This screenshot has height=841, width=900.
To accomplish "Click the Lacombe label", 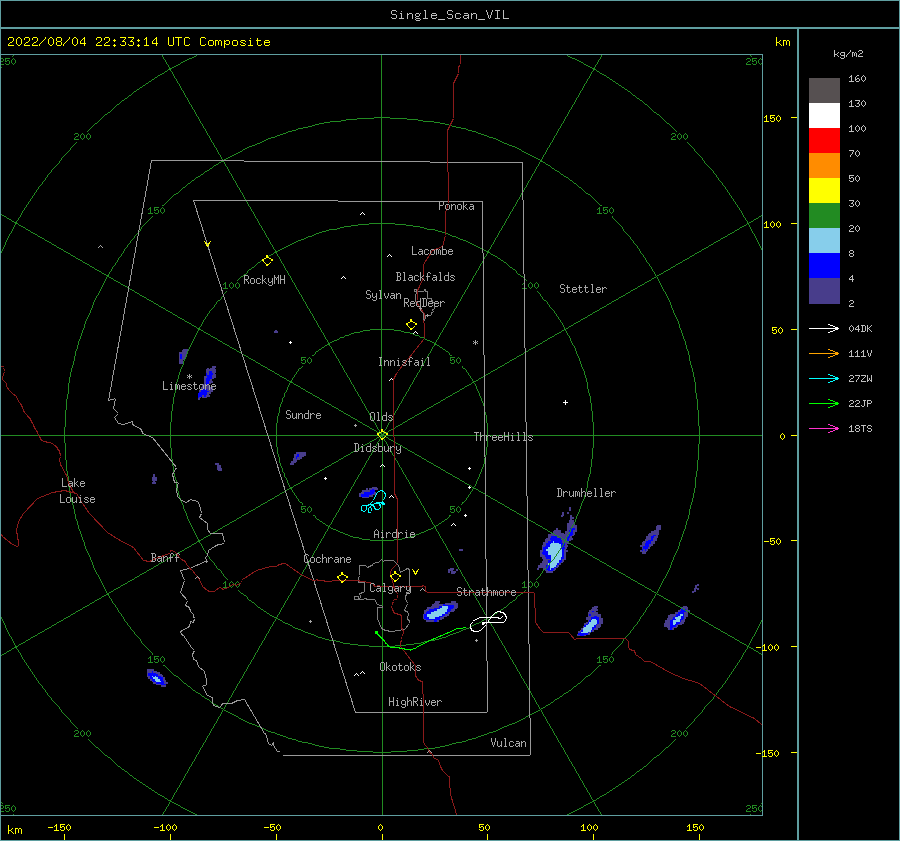I will [x=432, y=251].
